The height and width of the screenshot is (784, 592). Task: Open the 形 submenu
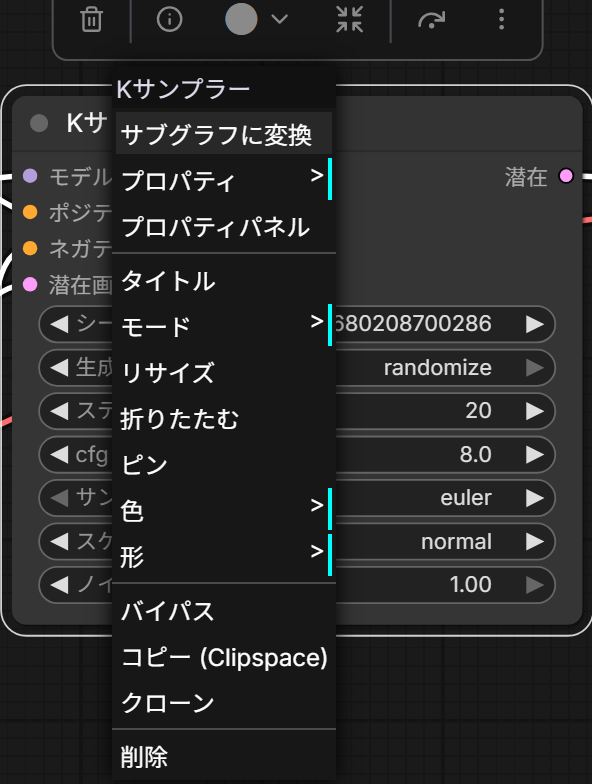pyautogui.click(x=224, y=556)
